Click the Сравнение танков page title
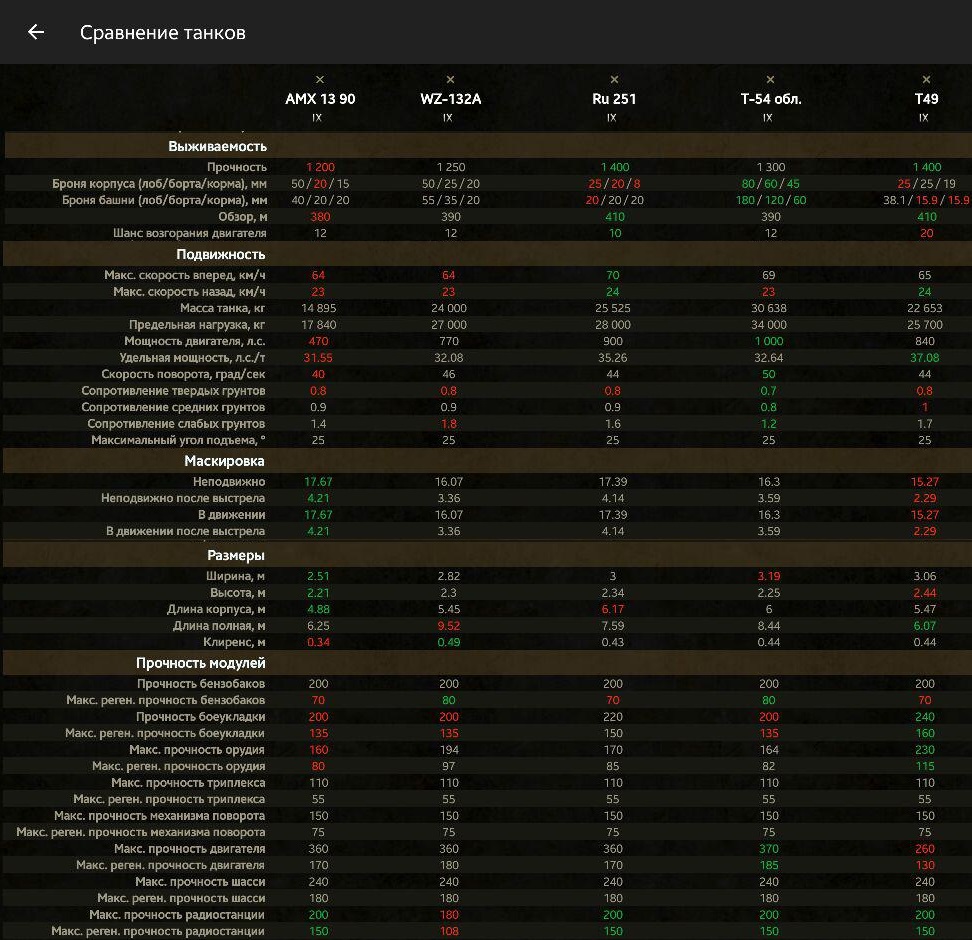 pos(163,32)
